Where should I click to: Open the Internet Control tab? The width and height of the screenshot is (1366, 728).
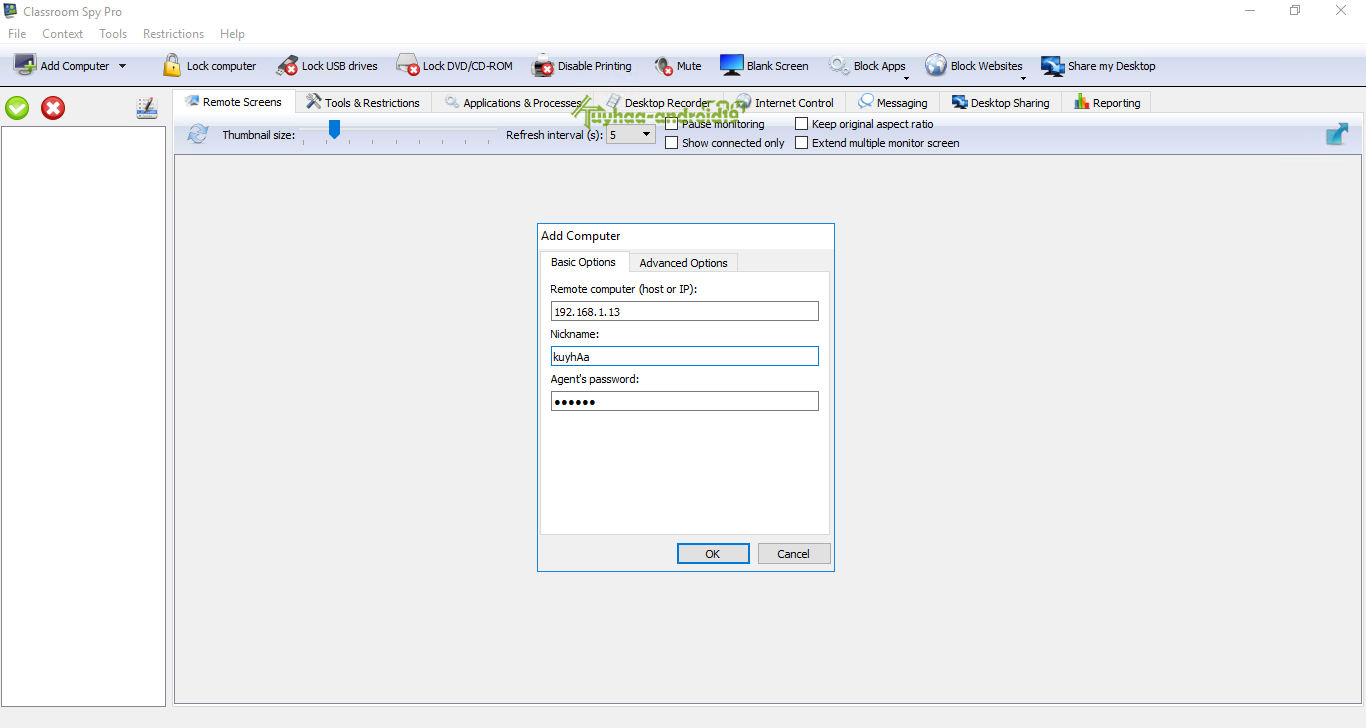[x=785, y=102]
